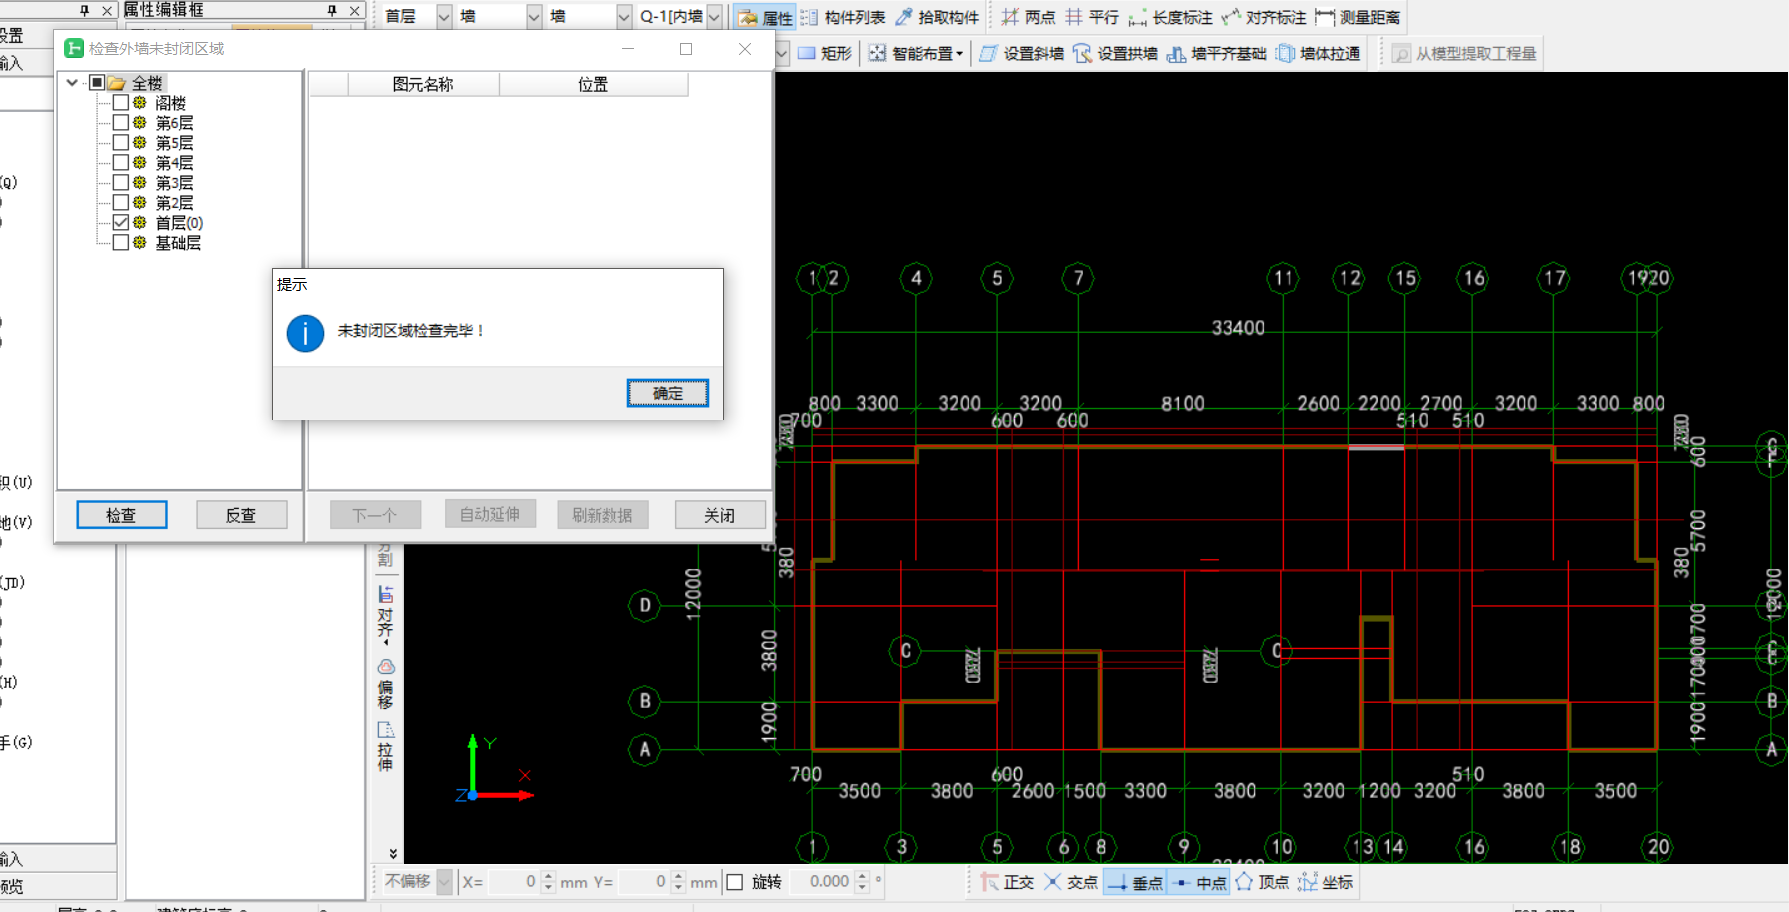The width and height of the screenshot is (1789, 912).
Task: Open the 不偏移 offset mode dropdown
Action: pos(444,882)
